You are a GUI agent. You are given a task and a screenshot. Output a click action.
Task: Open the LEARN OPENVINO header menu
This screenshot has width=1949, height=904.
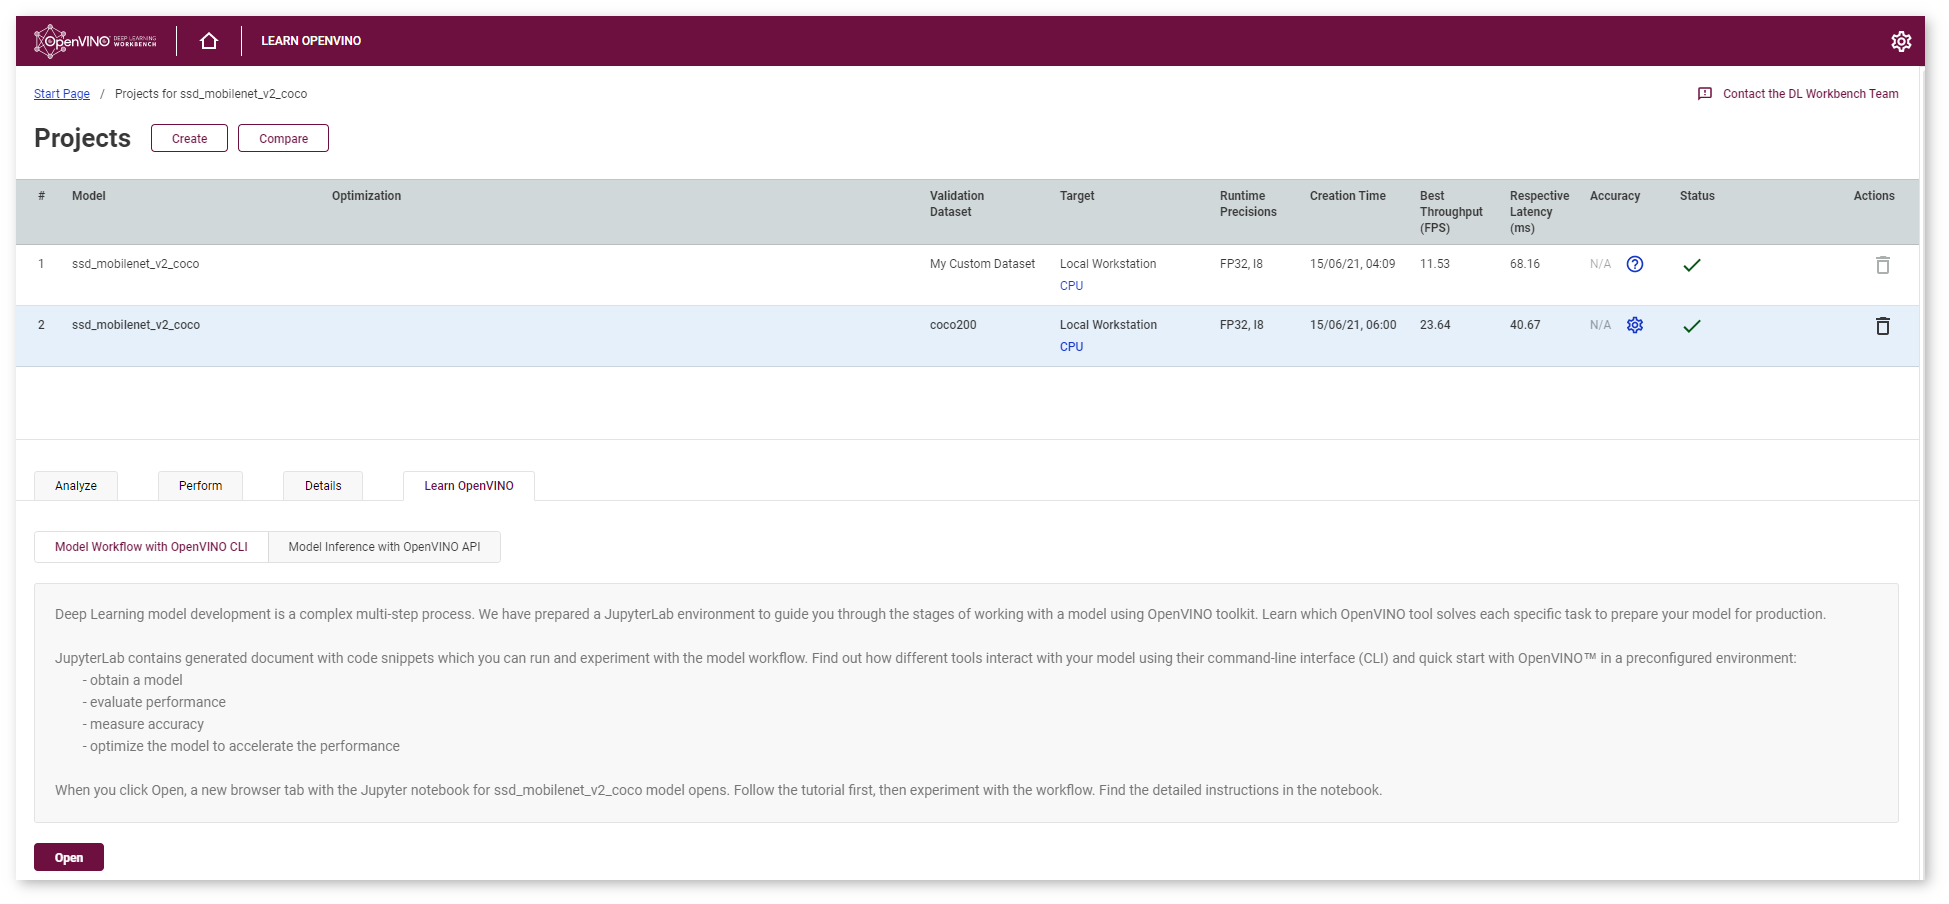[x=311, y=41]
